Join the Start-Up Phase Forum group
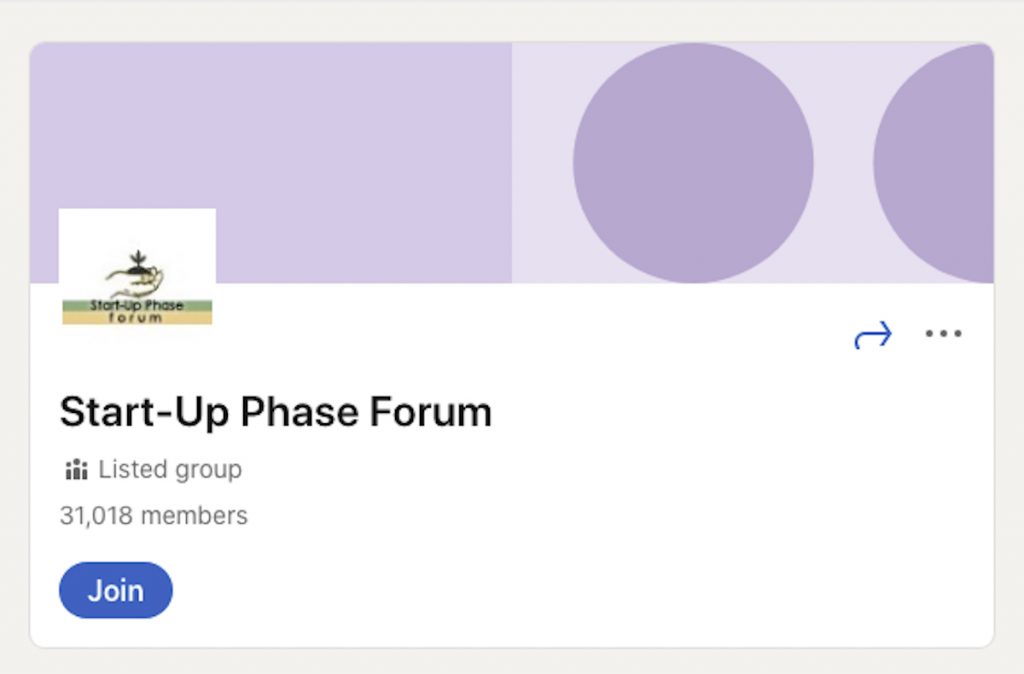This screenshot has width=1024, height=674. pos(116,590)
